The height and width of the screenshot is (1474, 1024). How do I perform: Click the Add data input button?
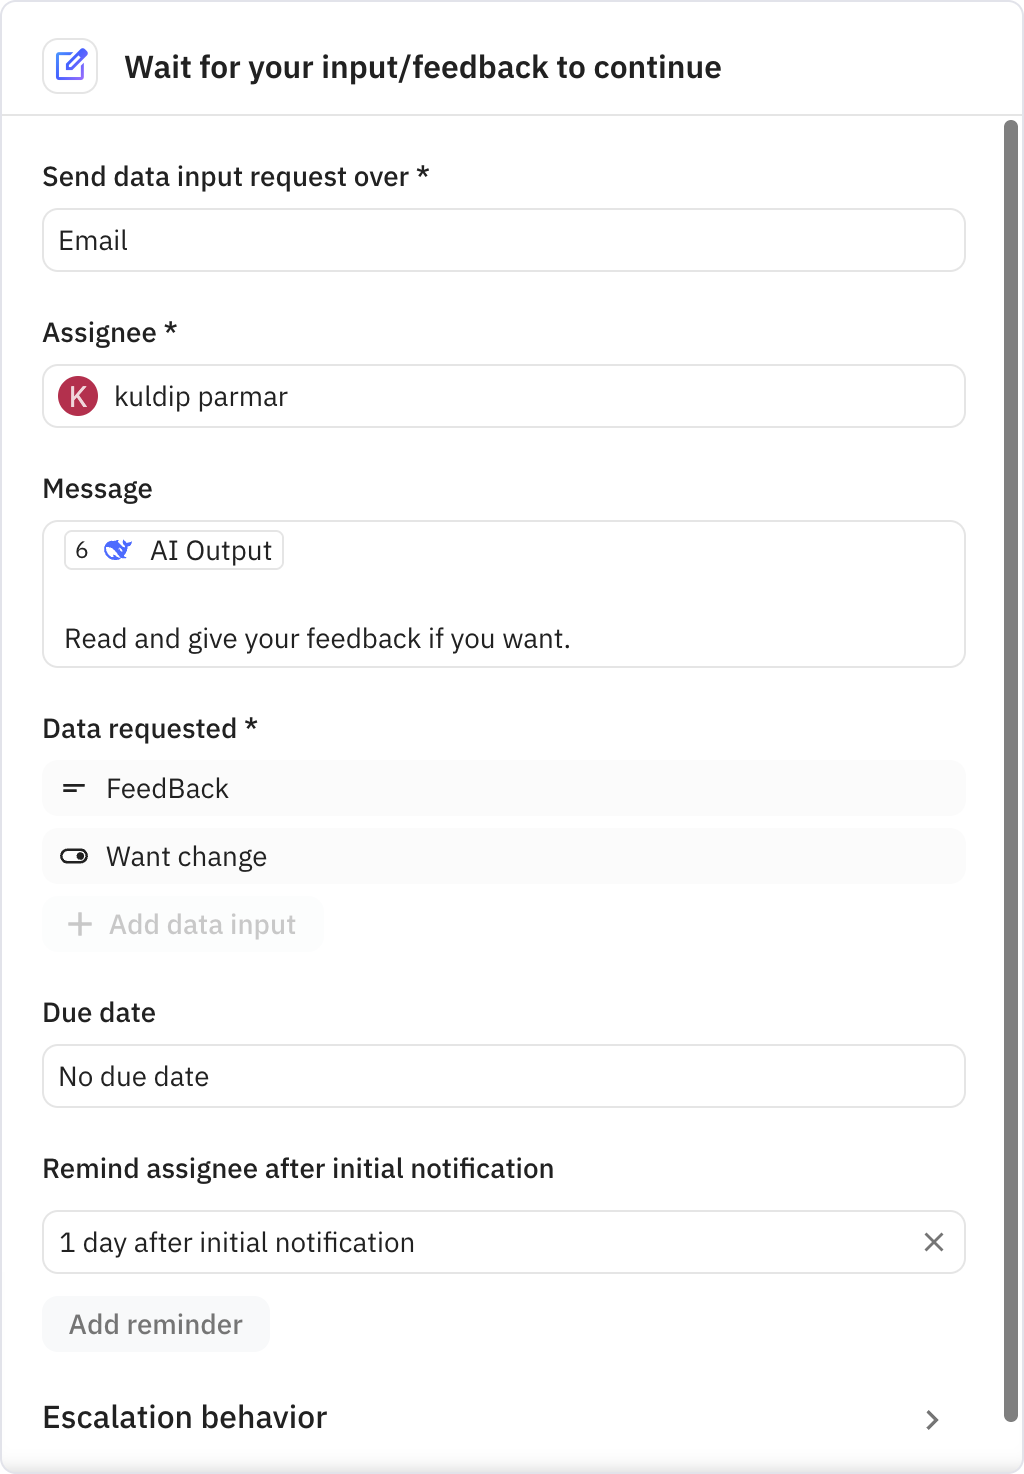click(183, 924)
